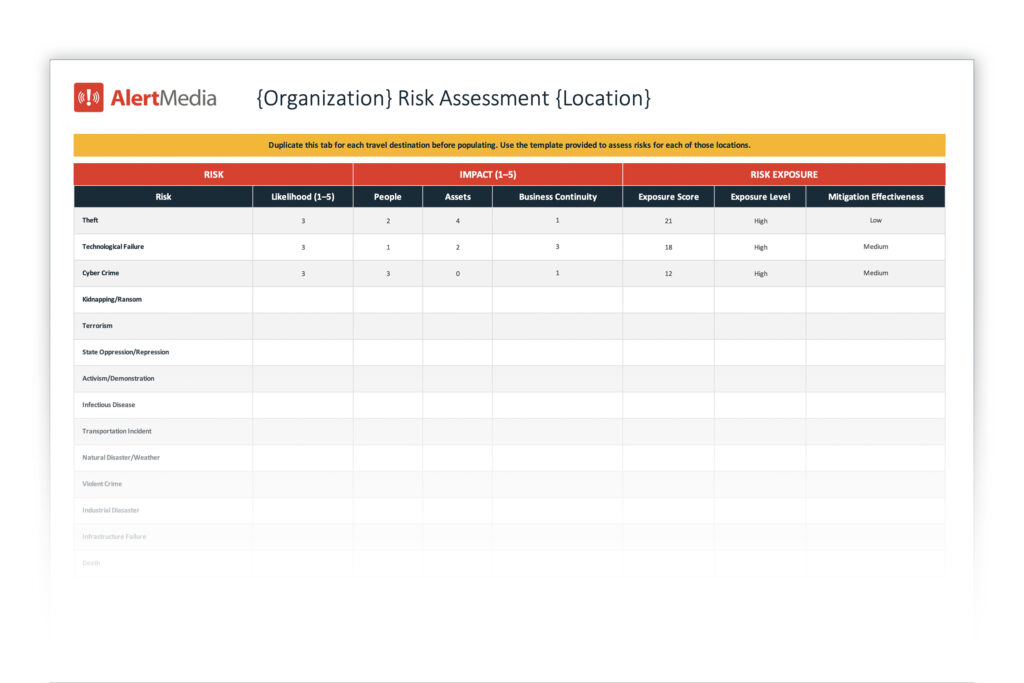Select the red RISK section header
The image size is (1024, 683).
click(x=213, y=174)
